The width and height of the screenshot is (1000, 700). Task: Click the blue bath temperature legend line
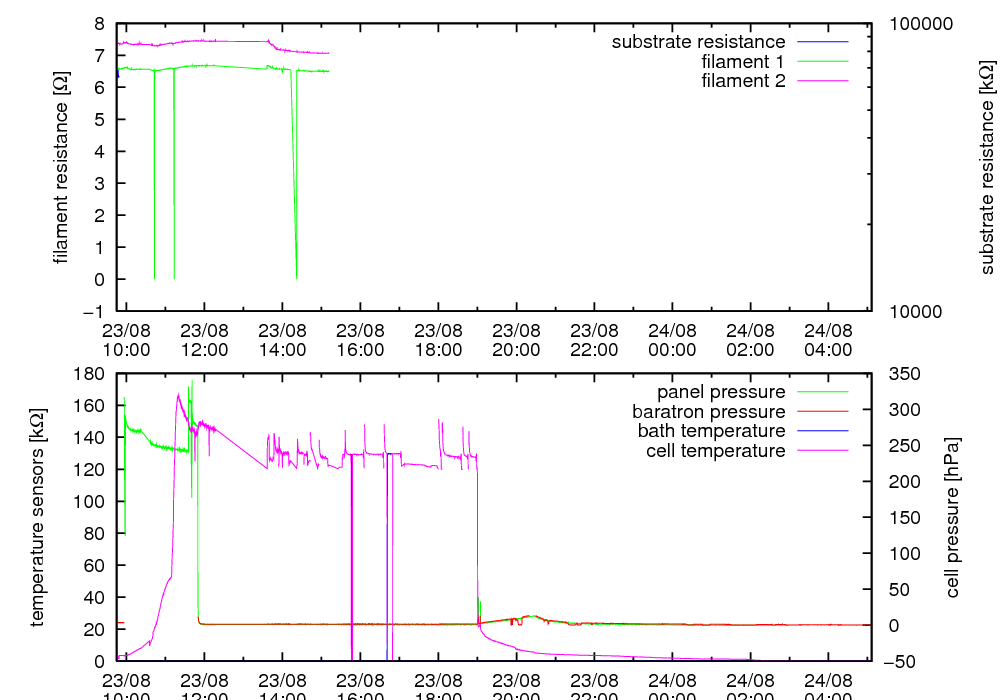click(823, 430)
